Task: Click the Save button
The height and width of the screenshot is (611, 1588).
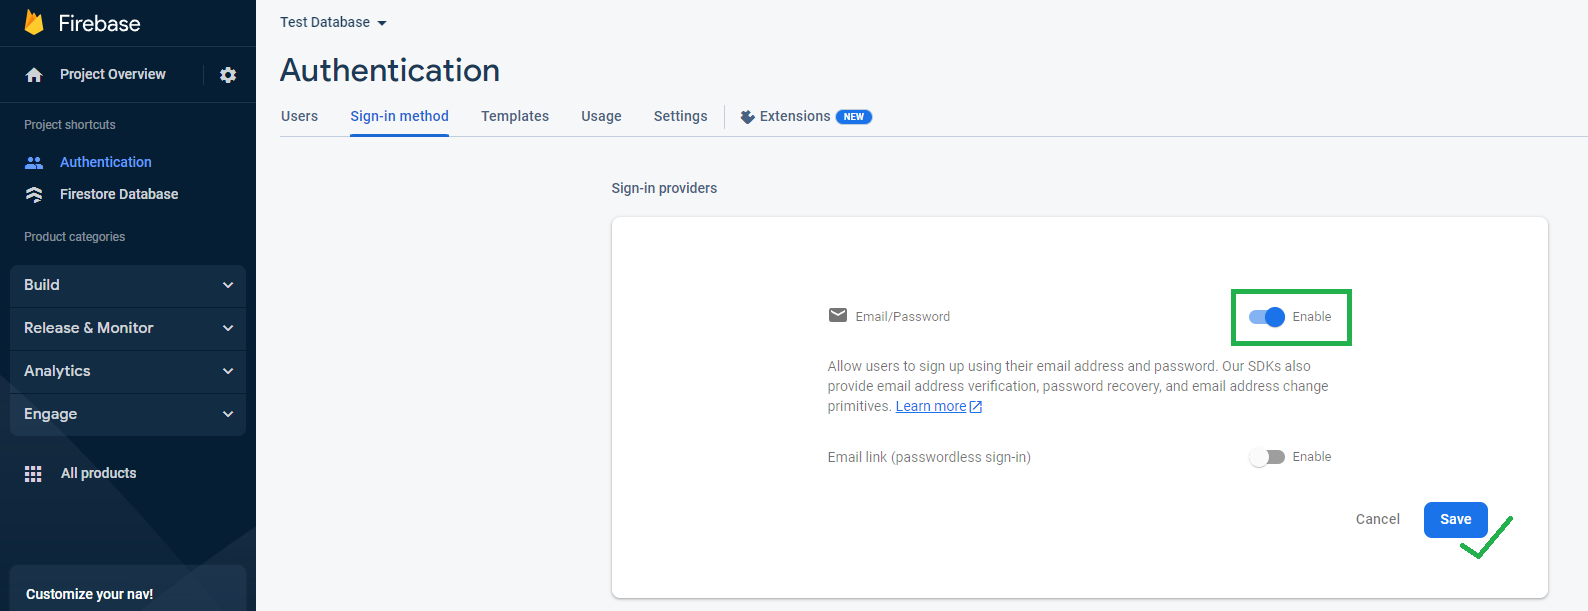Action: tap(1455, 520)
